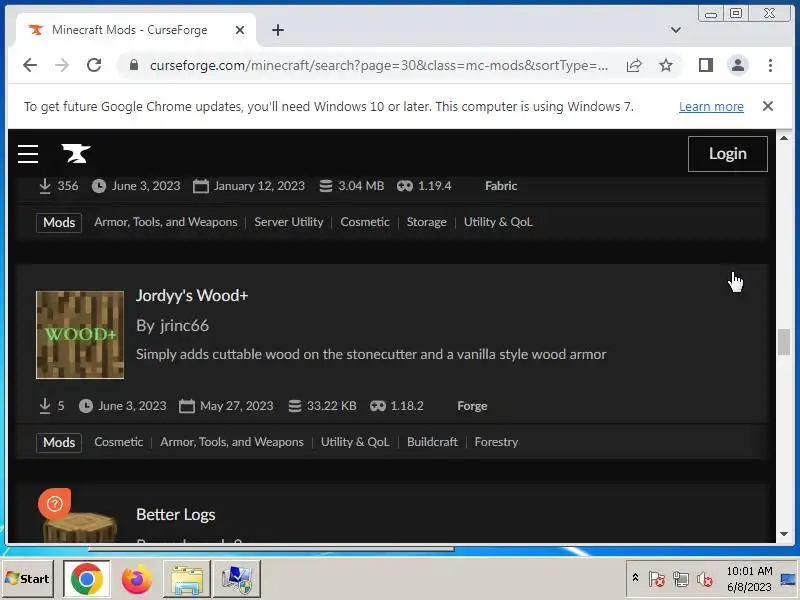Toggle the browser side panel
800x600 pixels.
pyautogui.click(x=706, y=65)
